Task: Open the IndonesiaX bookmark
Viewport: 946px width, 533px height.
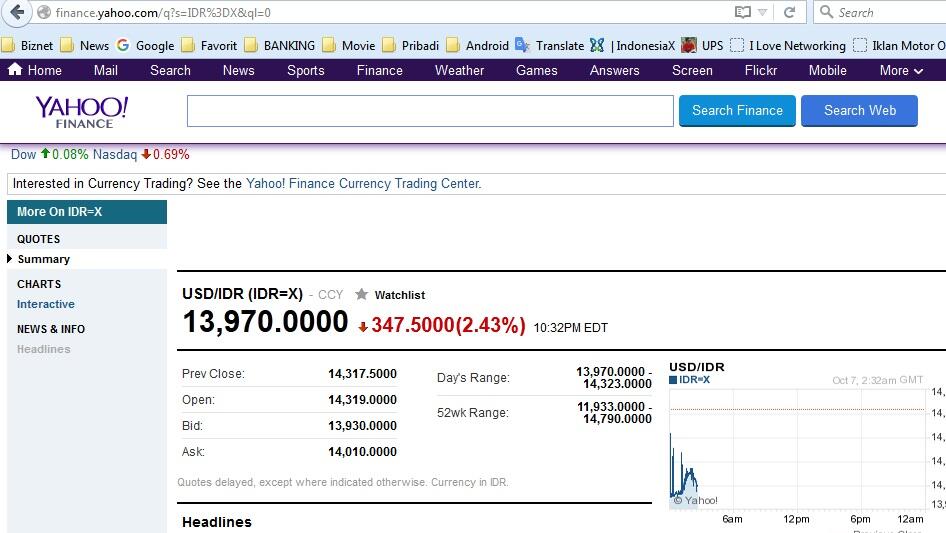Action: [633, 45]
